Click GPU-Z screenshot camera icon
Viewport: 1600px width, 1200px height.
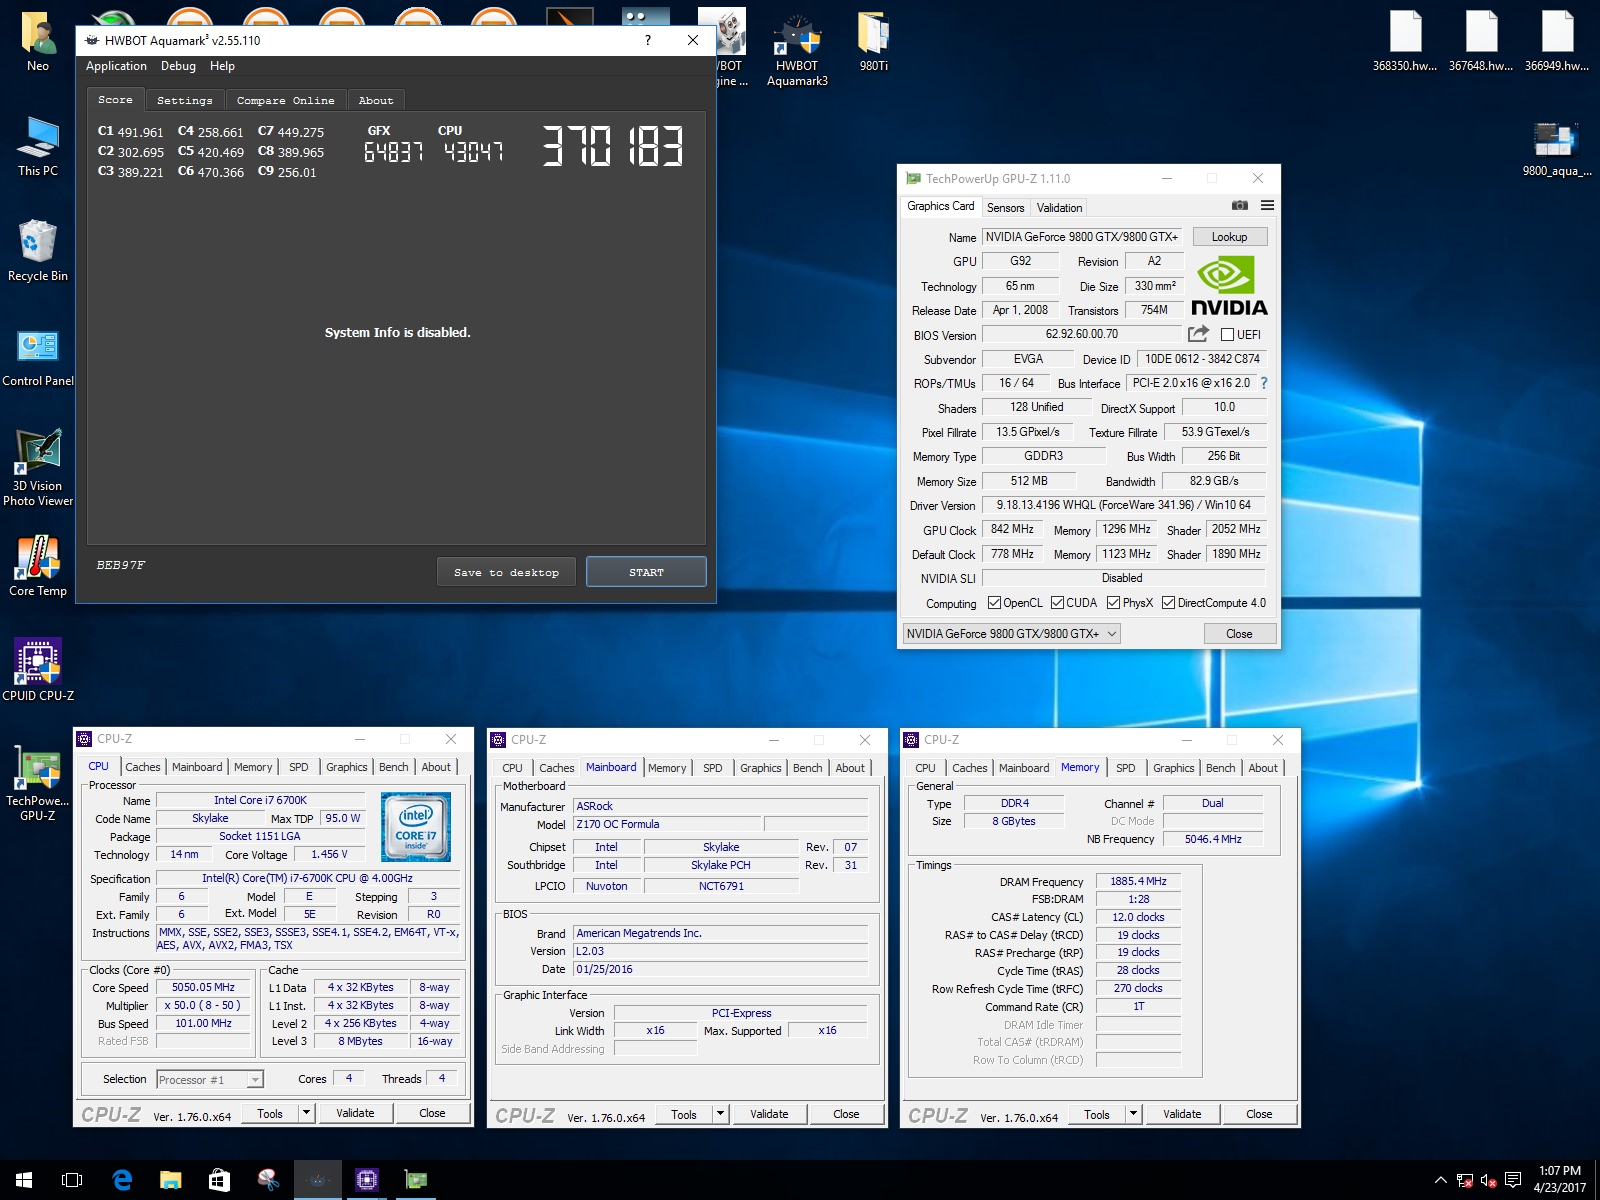[1240, 205]
